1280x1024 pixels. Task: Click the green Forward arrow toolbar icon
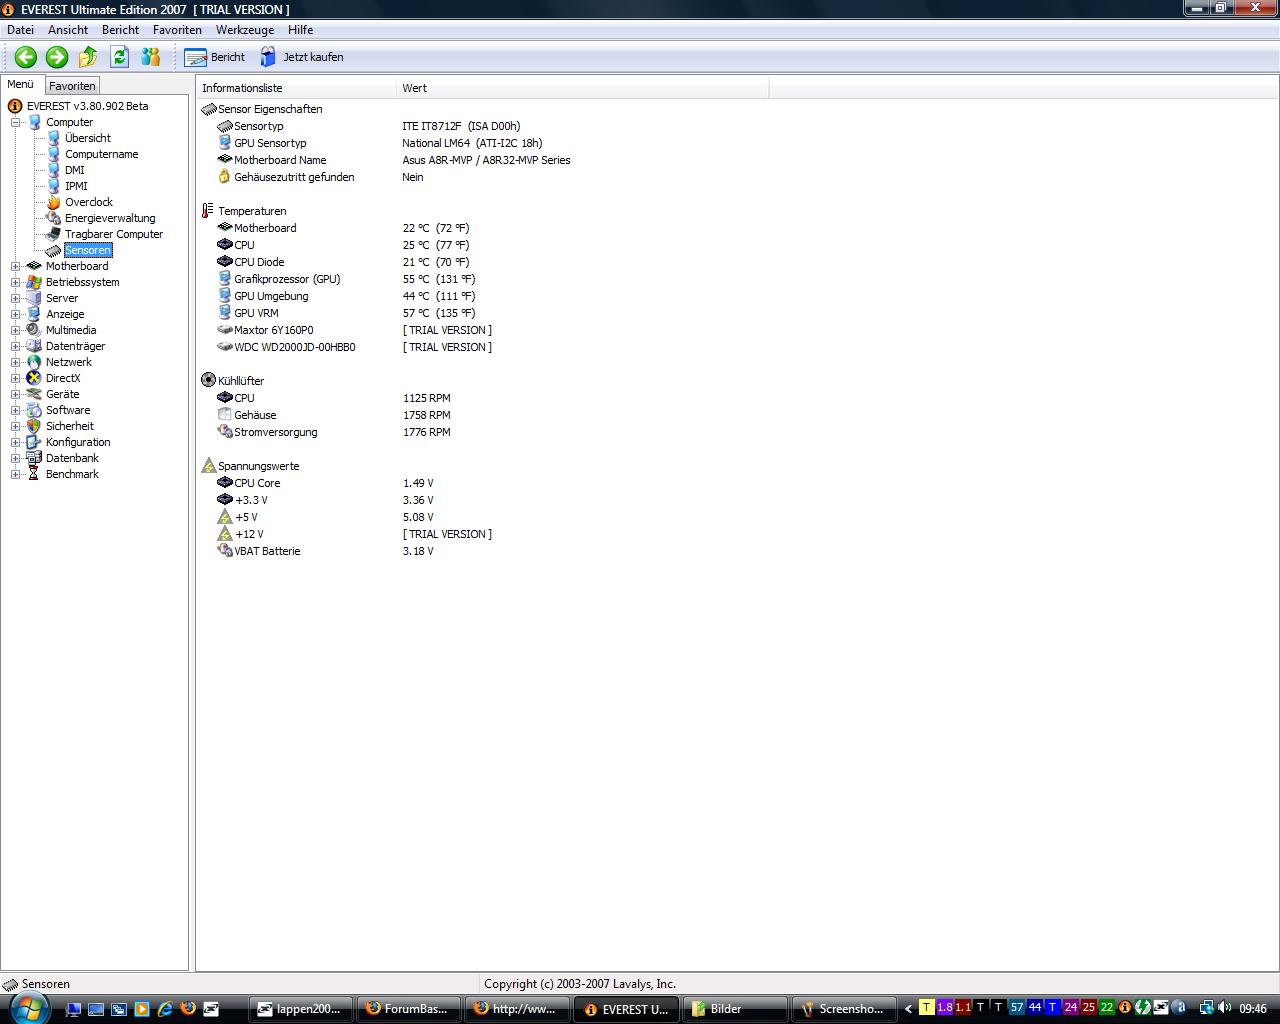pos(57,57)
